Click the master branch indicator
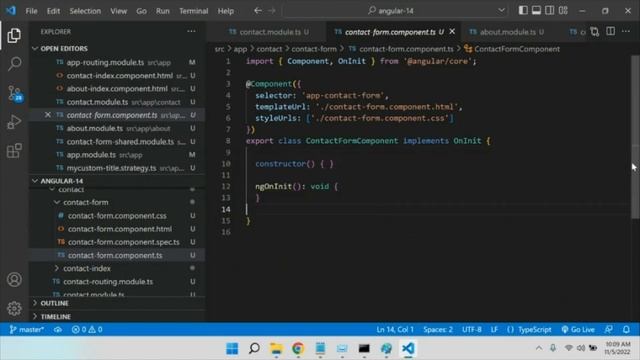This screenshot has width=640, height=360. [x=27, y=329]
